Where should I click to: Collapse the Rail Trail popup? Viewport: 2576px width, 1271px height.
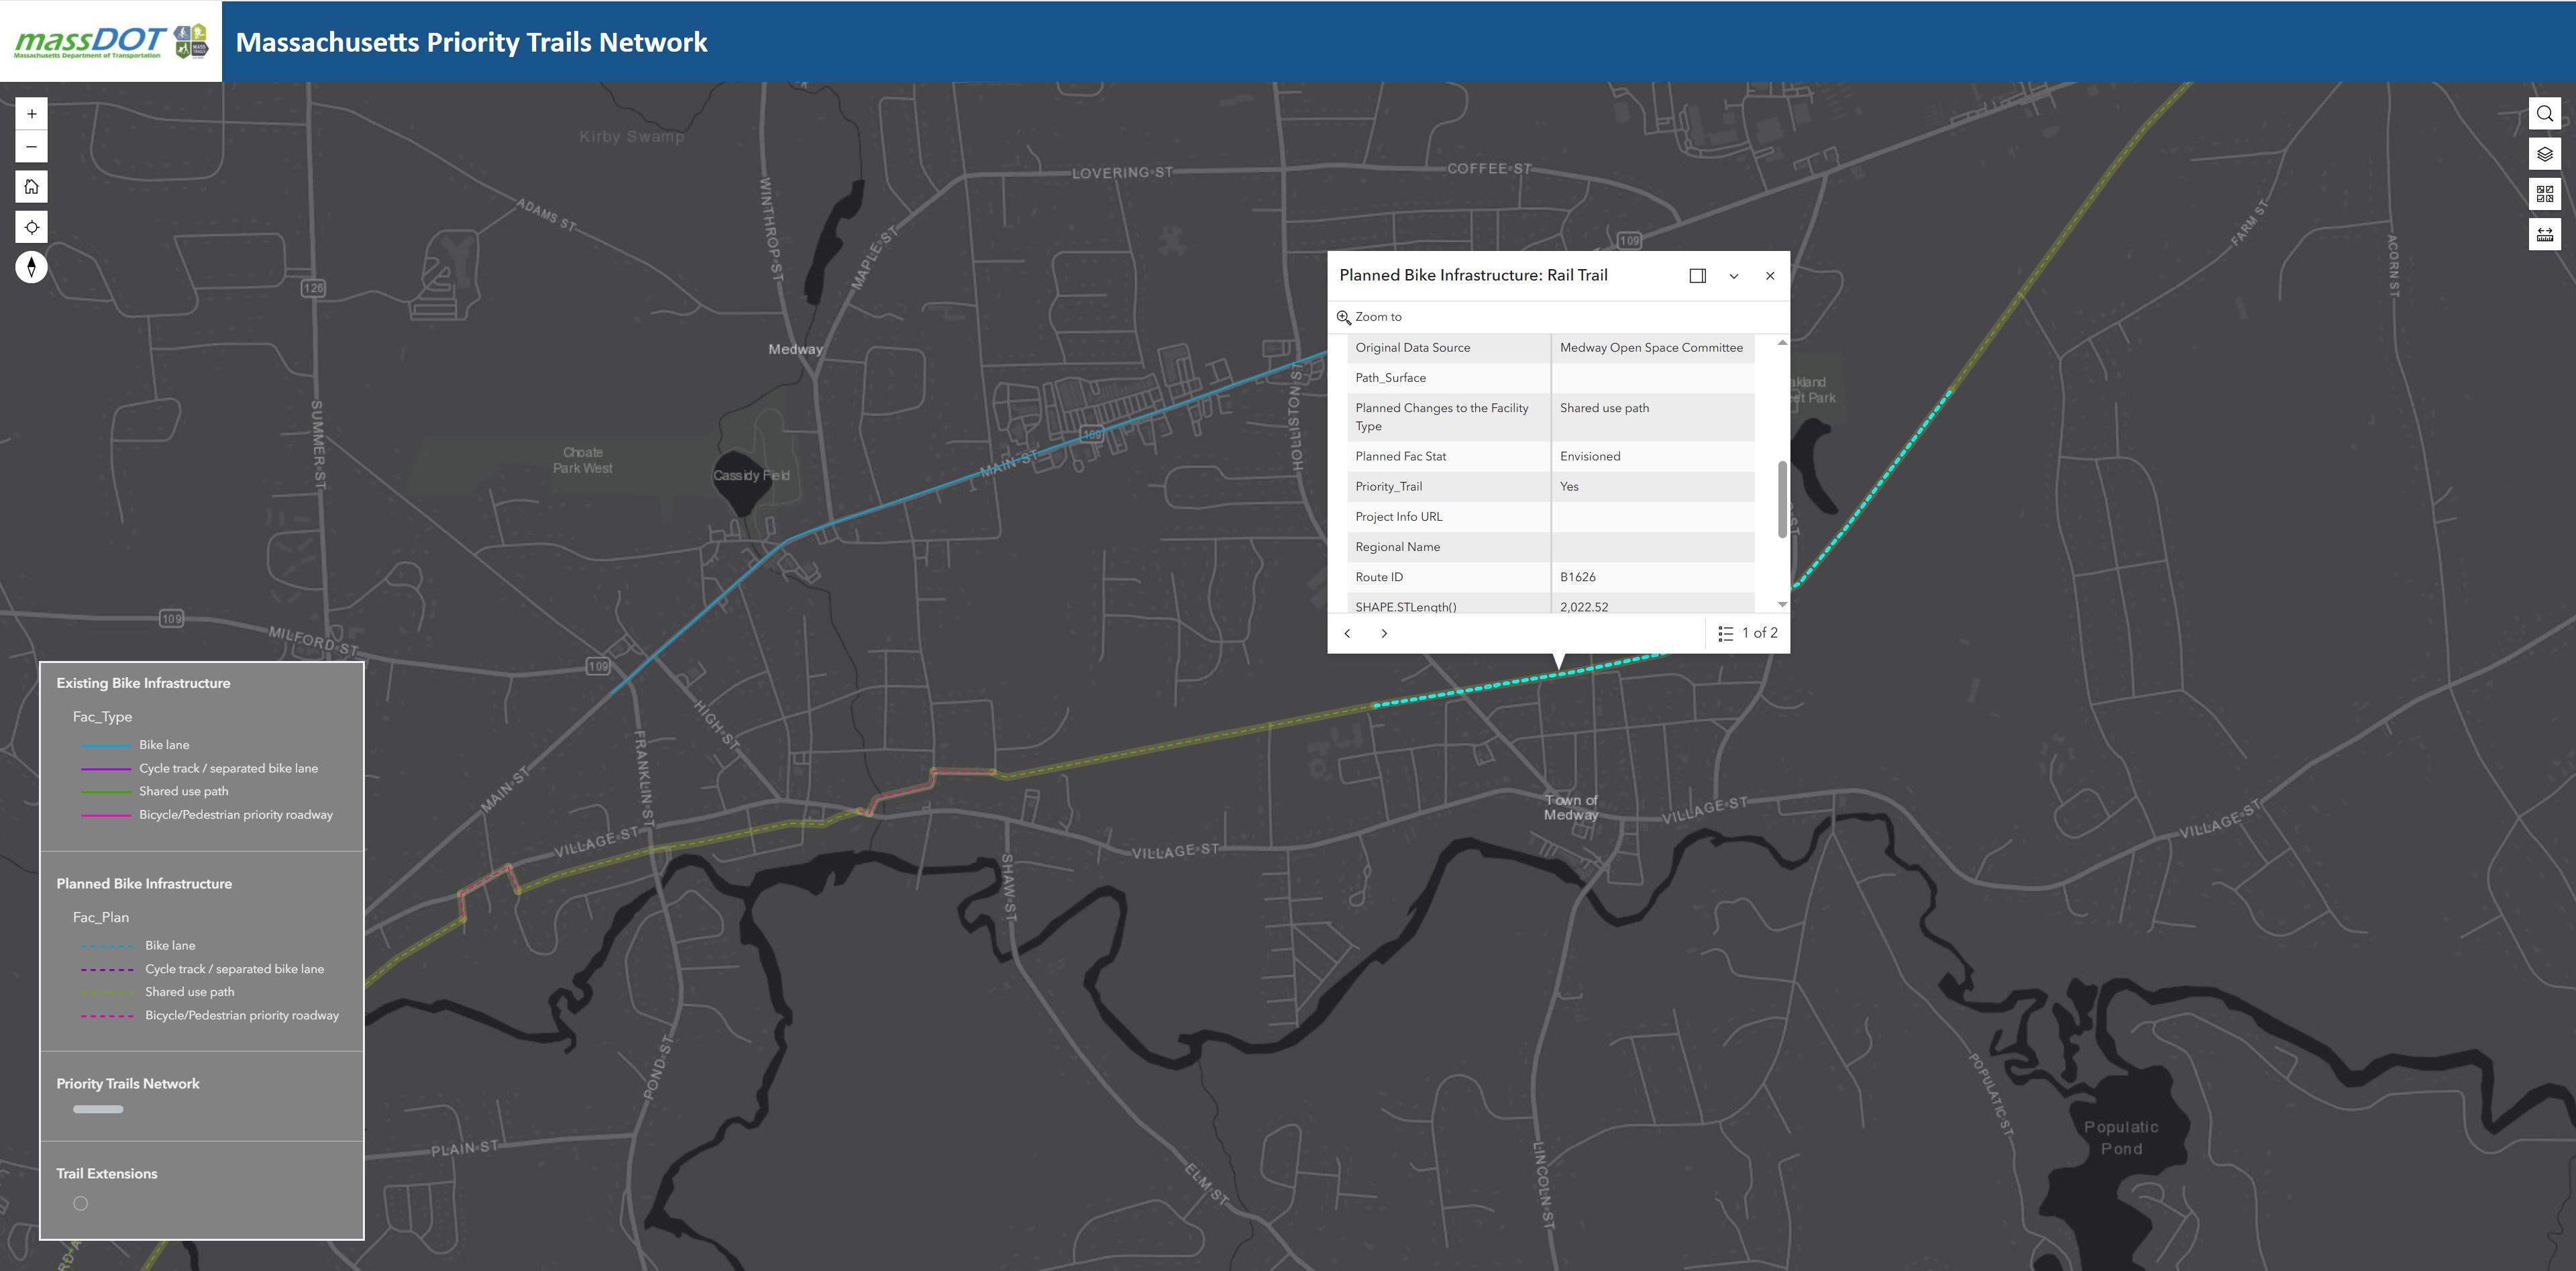(x=1734, y=276)
